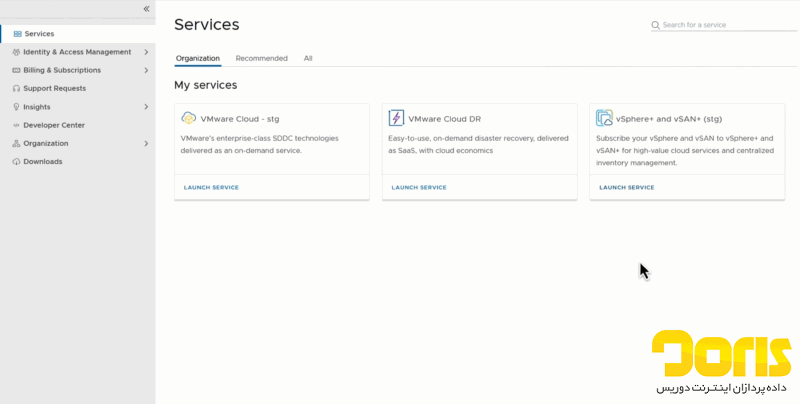Click the "Subscribe your vSphere and vSAN" description
800x404 pixels.
pyautogui.click(x=685, y=150)
